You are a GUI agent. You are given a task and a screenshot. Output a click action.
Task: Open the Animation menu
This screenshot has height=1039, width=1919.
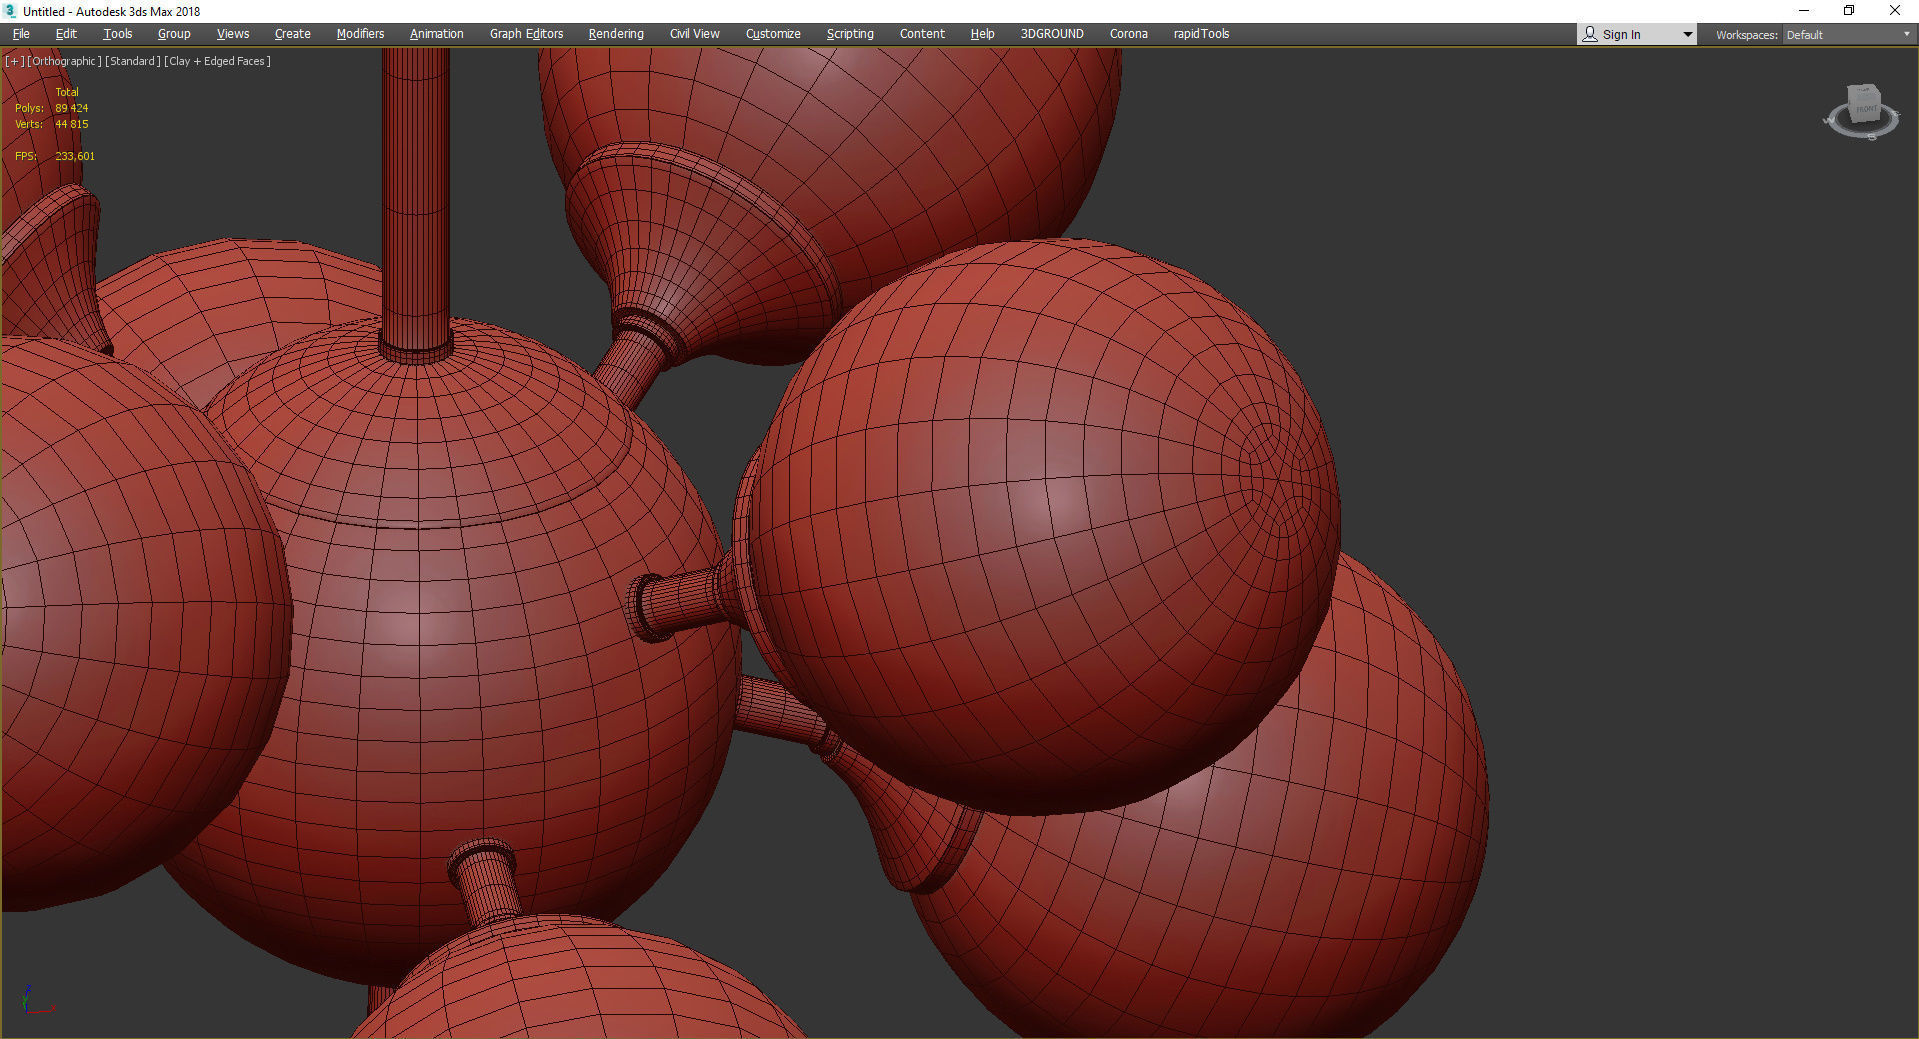(436, 34)
